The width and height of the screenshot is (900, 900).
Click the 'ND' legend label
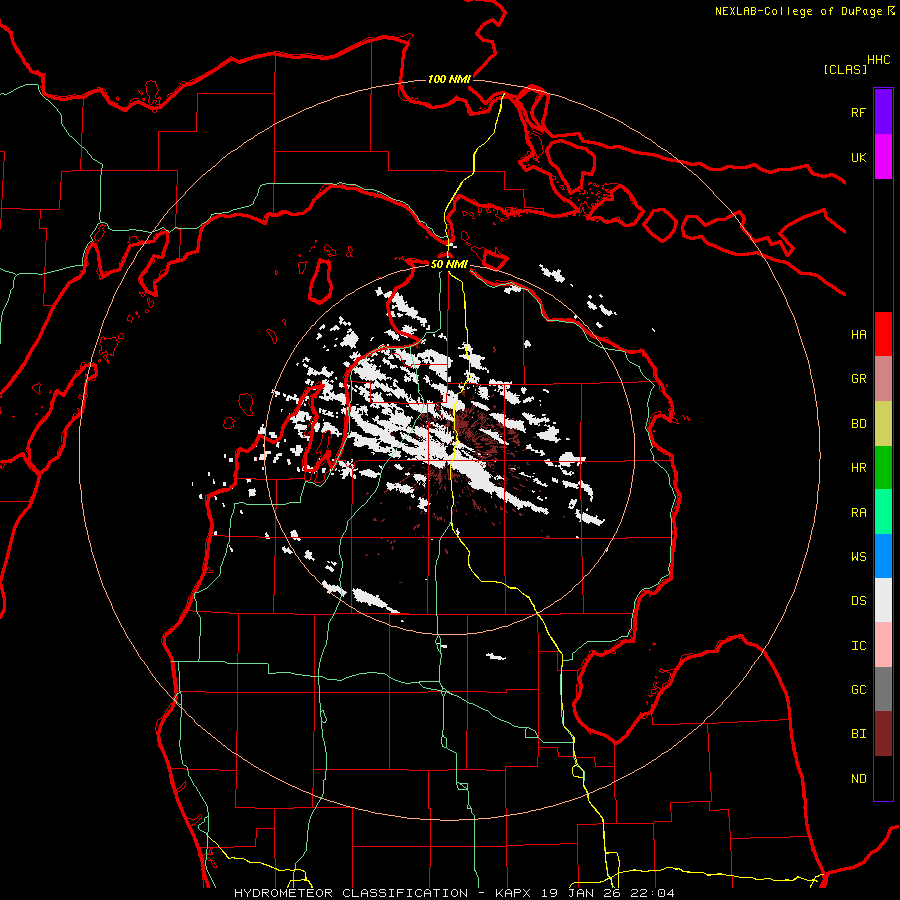858,779
